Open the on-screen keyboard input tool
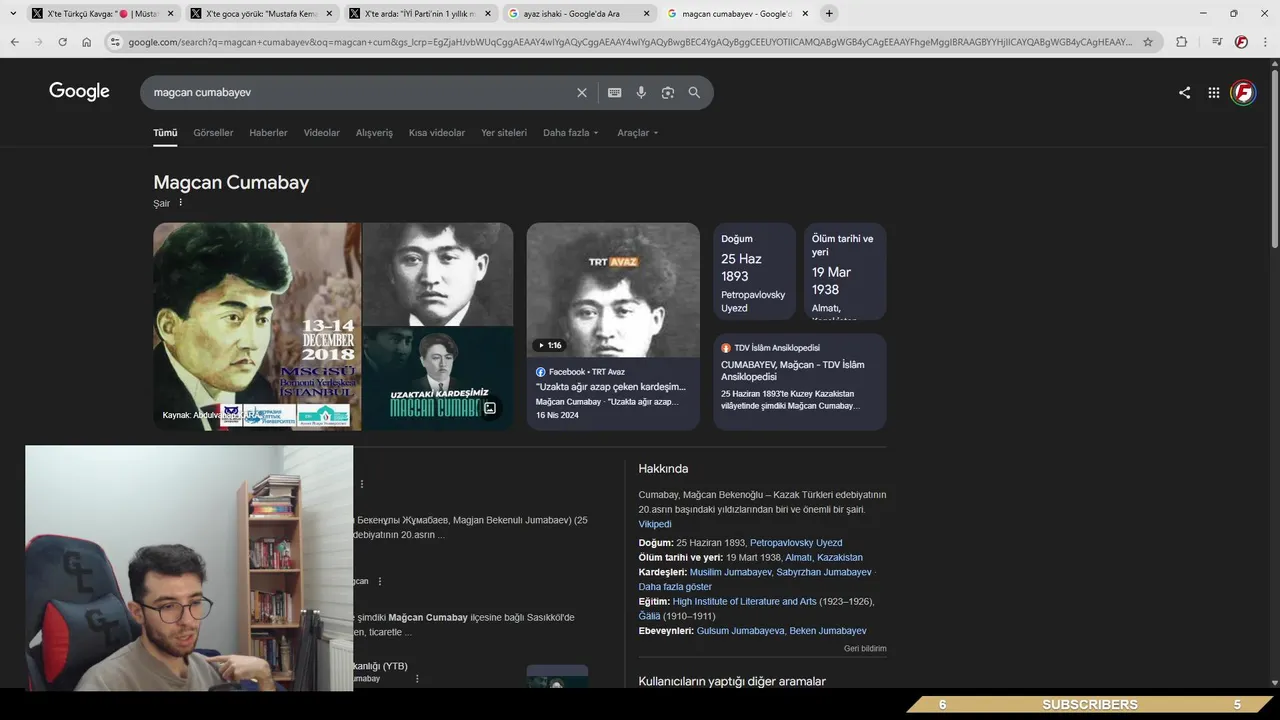The image size is (1280, 720). coord(614,92)
